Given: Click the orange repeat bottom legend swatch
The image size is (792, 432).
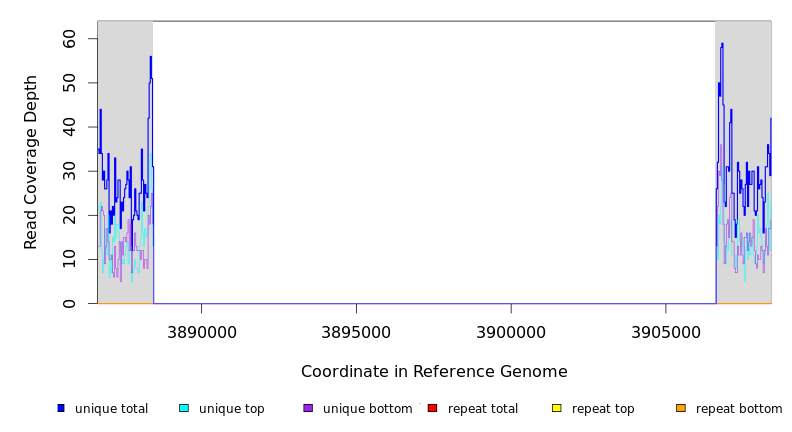Looking at the screenshot, I should 681,408.
